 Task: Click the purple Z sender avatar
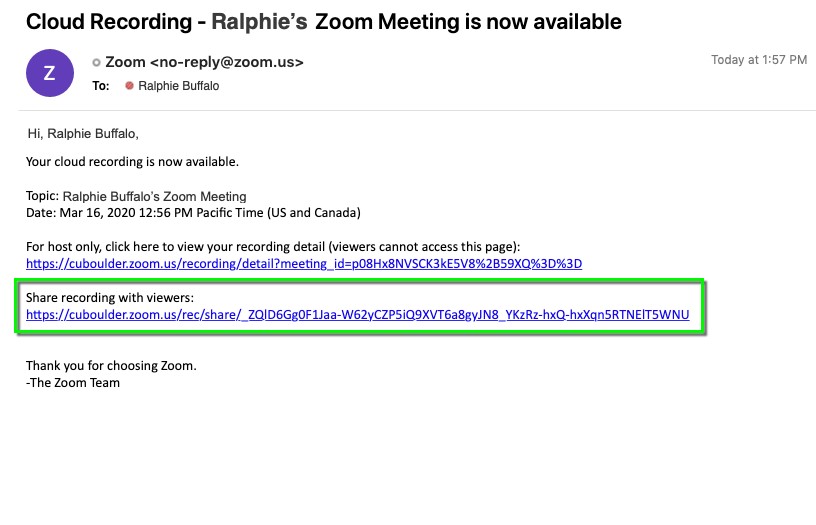[50, 72]
